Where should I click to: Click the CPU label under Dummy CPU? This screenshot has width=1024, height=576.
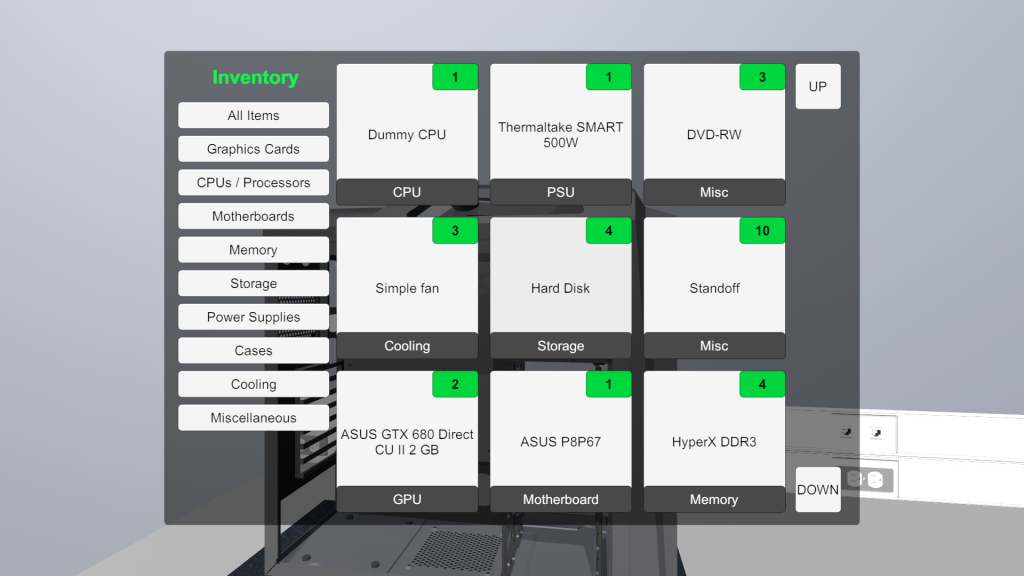point(407,192)
